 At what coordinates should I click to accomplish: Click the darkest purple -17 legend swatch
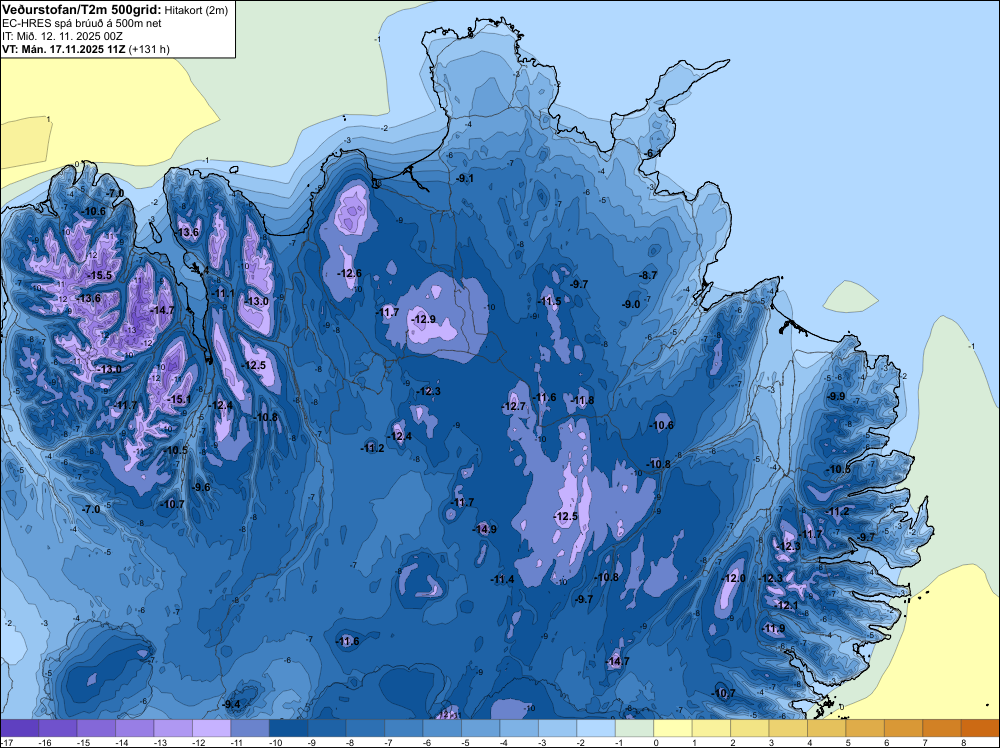(20, 728)
